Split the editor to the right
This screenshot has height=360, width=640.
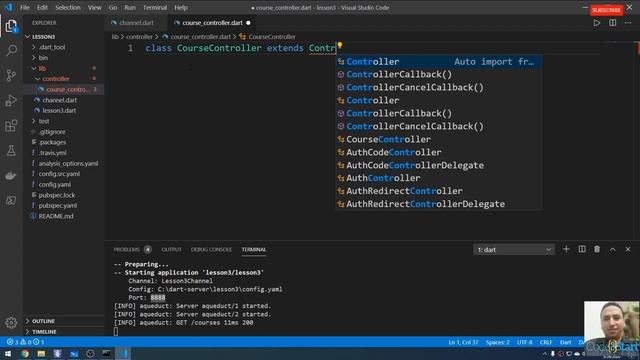pos(613,23)
